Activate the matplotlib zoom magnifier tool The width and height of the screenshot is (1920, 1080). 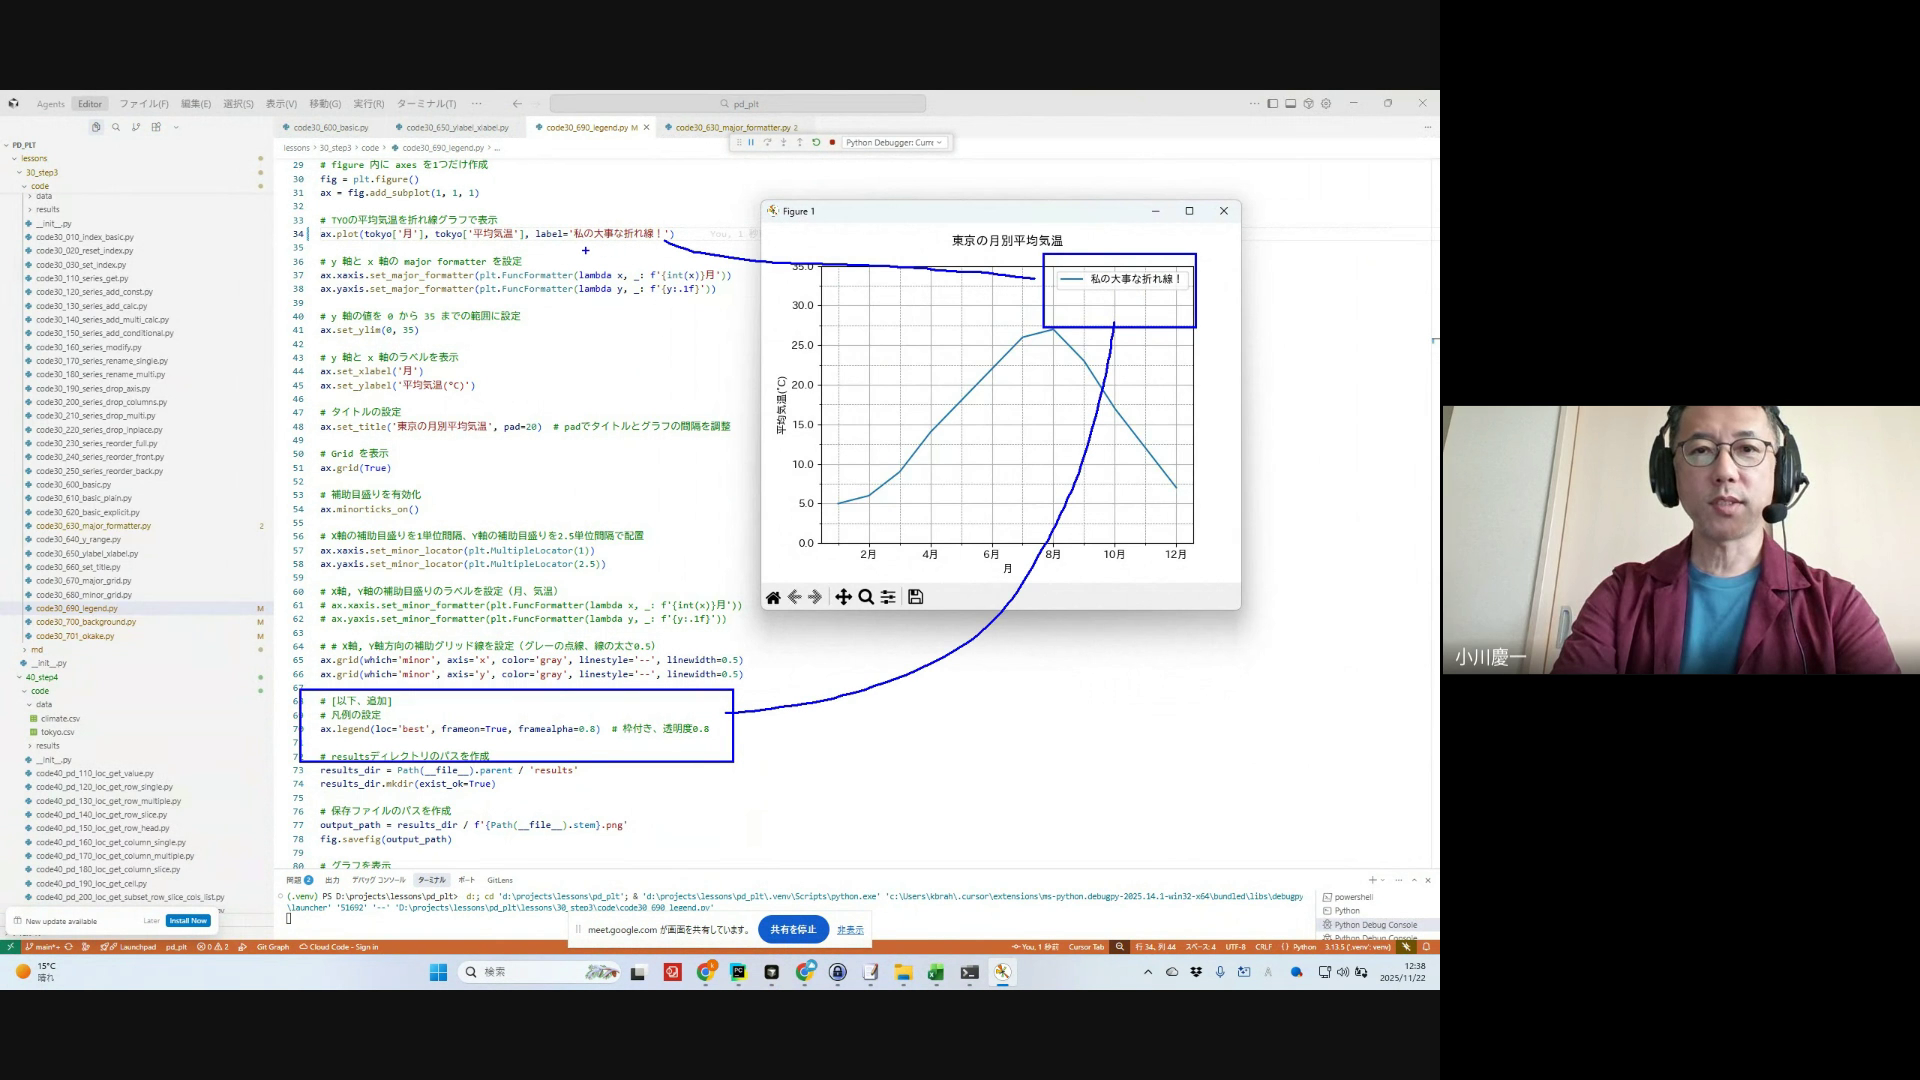[x=866, y=597]
